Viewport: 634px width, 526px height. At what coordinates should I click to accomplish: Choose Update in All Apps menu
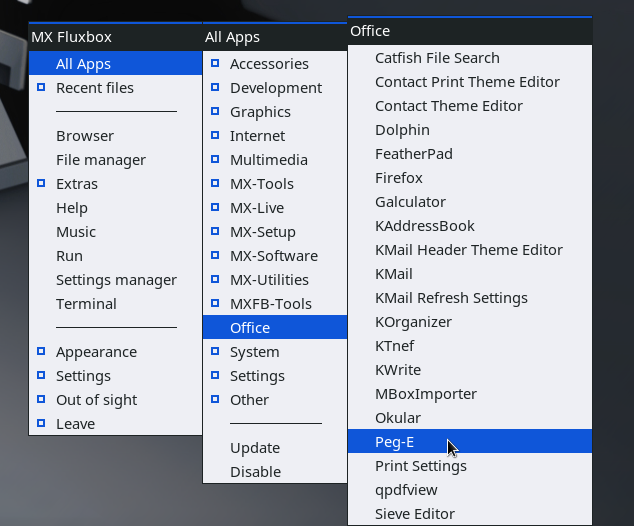275,448
